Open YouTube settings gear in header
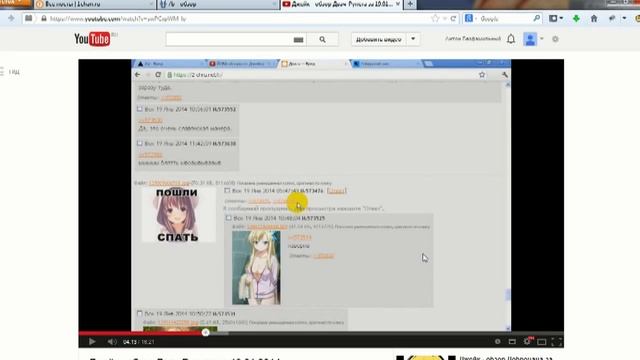 [x=555, y=39]
